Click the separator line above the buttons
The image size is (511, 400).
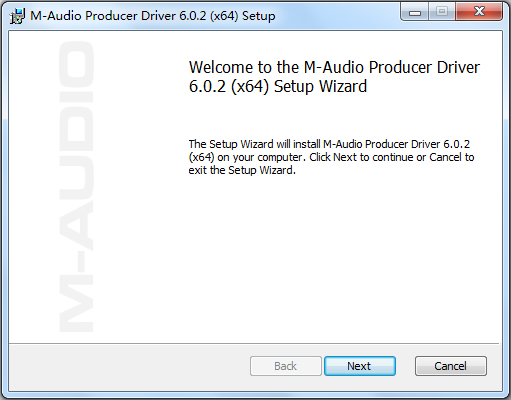[x=254, y=343]
